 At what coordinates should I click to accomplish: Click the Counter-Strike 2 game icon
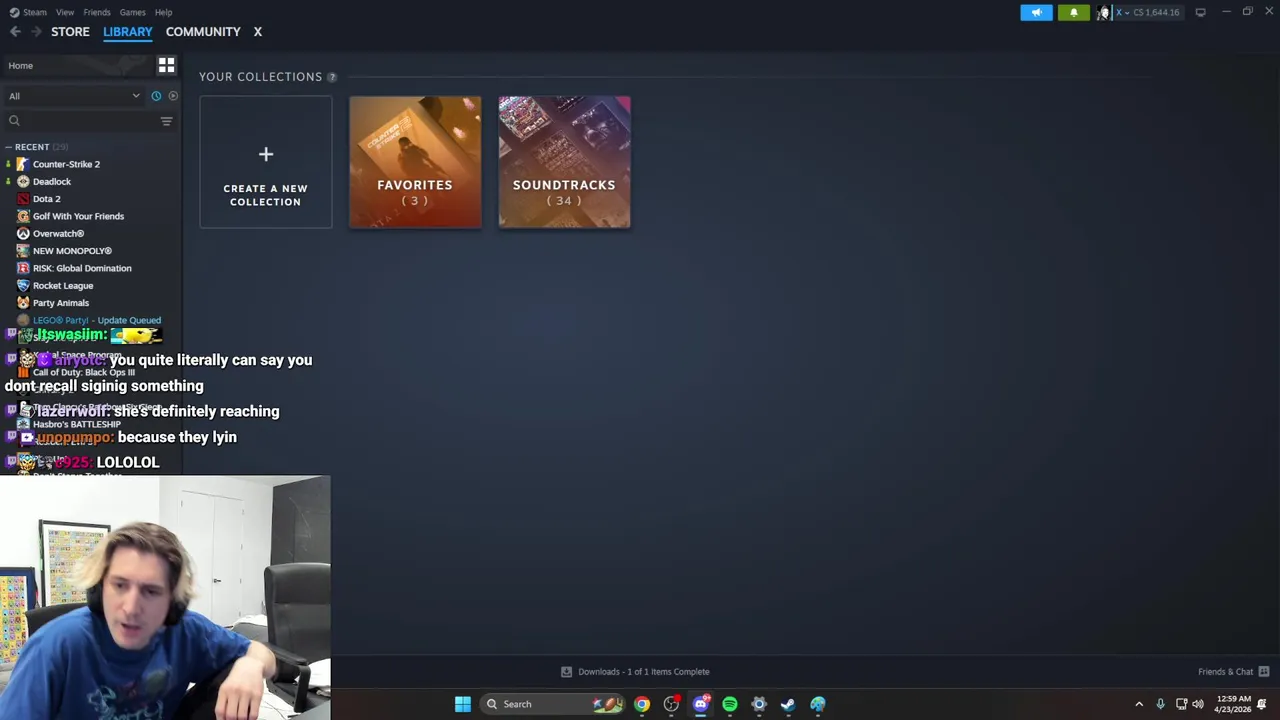(x=23, y=164)
